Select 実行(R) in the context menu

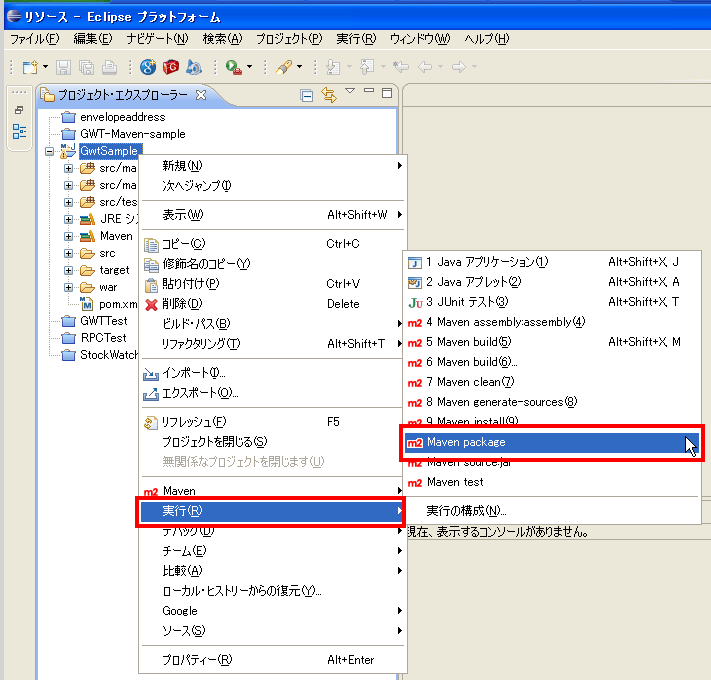pos(272,511)
